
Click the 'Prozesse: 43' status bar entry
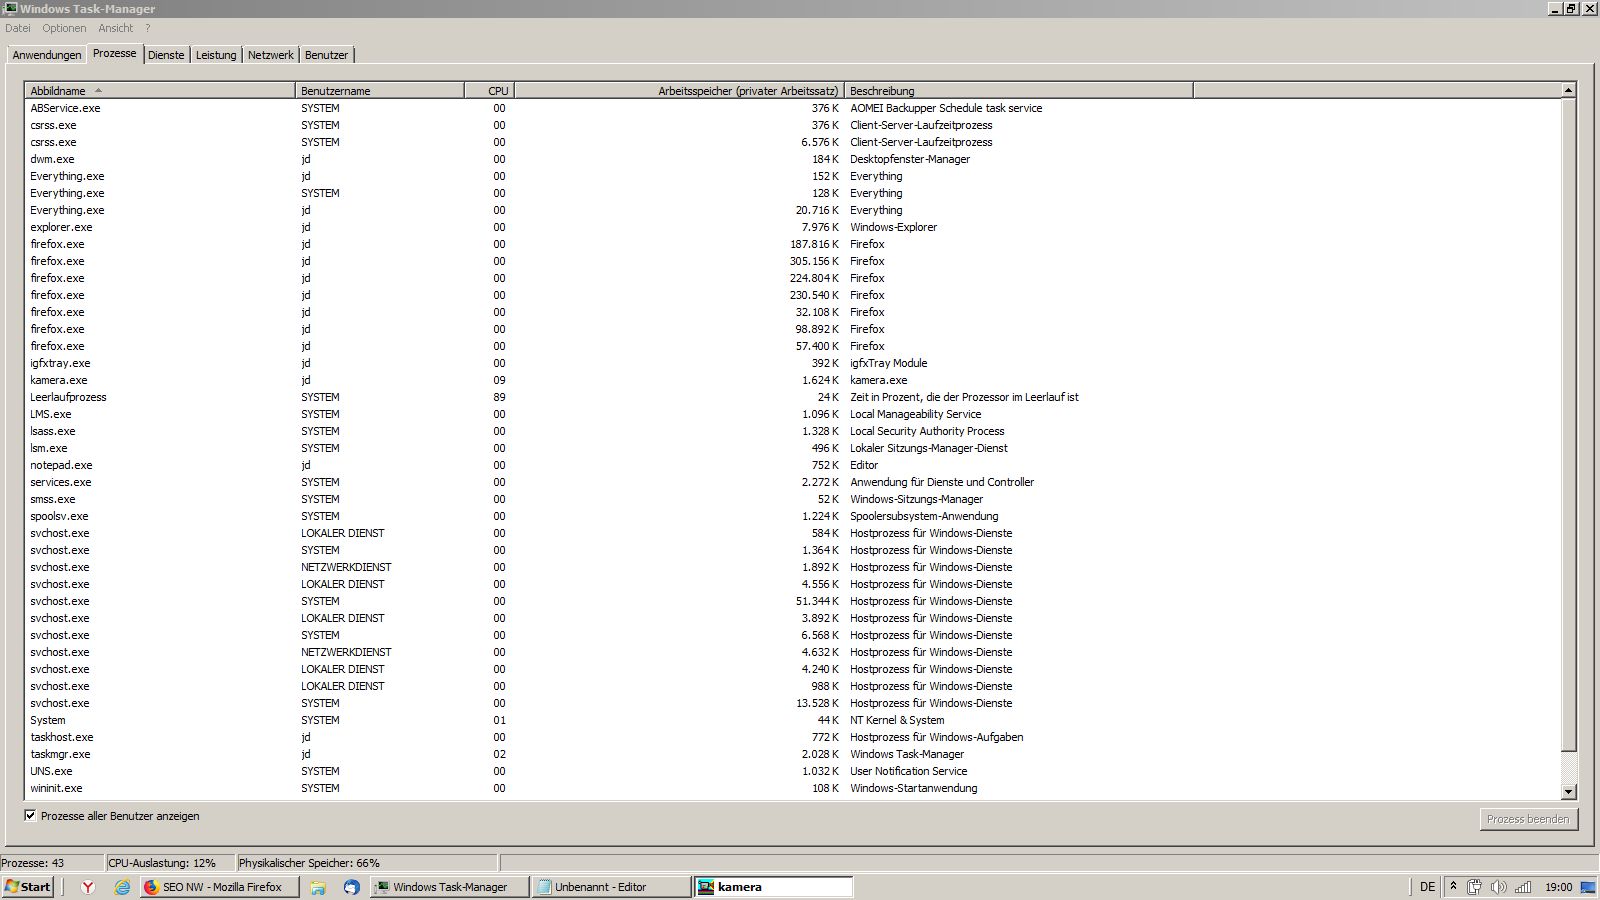pos(52,863)
